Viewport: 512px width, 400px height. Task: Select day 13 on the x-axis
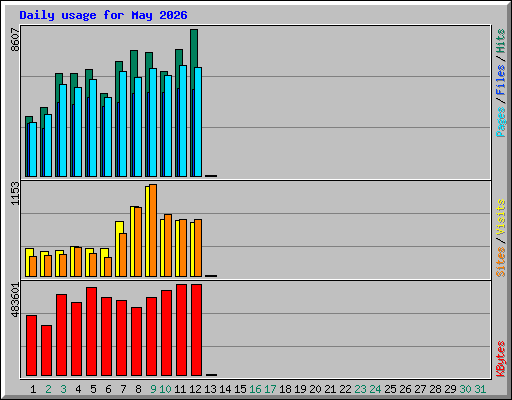210,389
